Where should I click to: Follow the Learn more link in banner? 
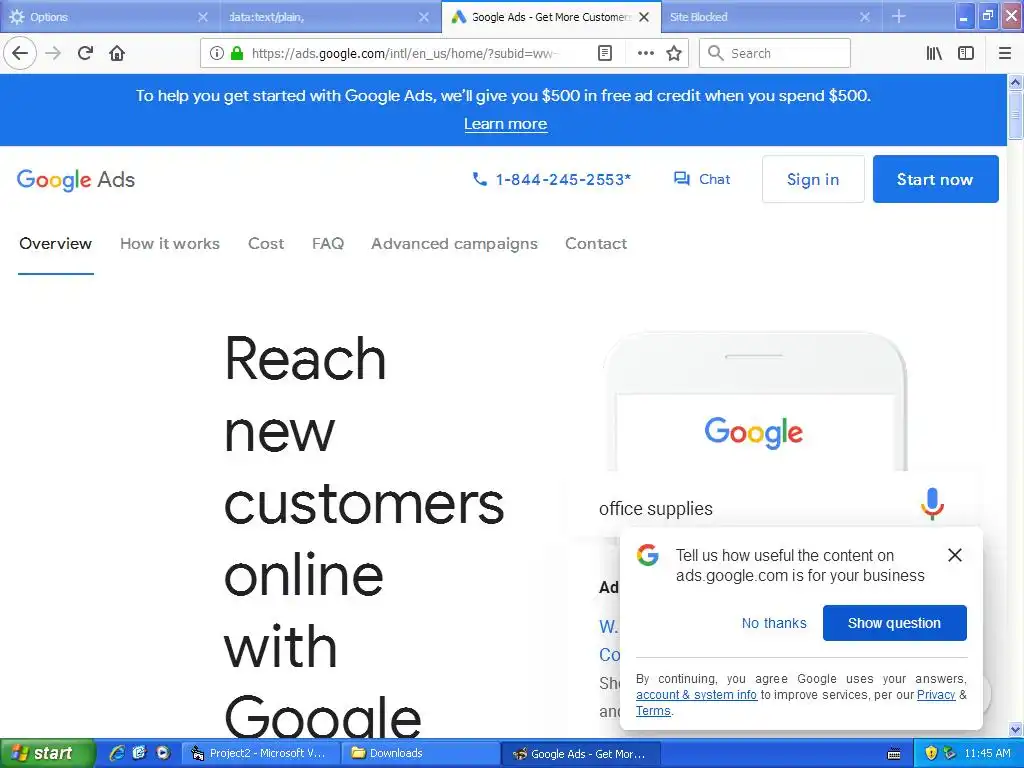pyautogui.click(x=505, y=123)
